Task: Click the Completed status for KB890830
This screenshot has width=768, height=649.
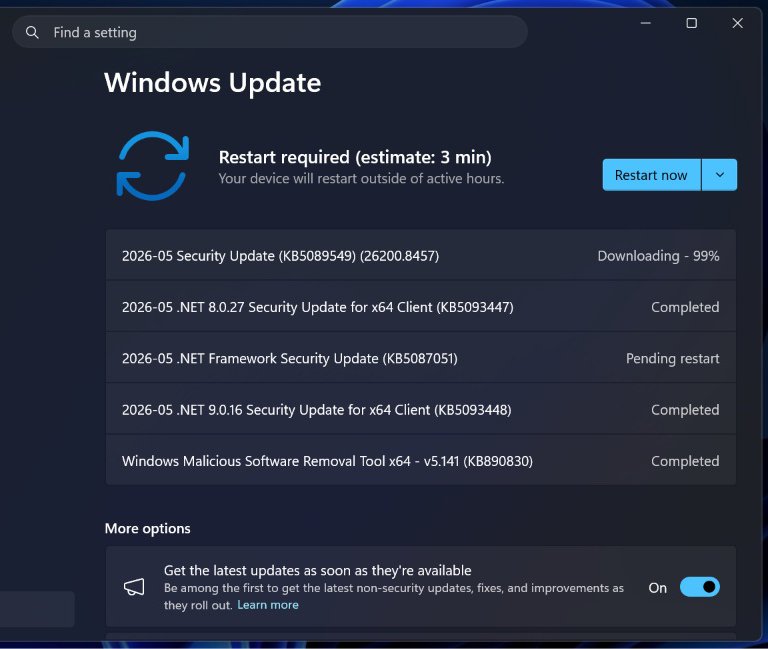Action: click(685, 461)
